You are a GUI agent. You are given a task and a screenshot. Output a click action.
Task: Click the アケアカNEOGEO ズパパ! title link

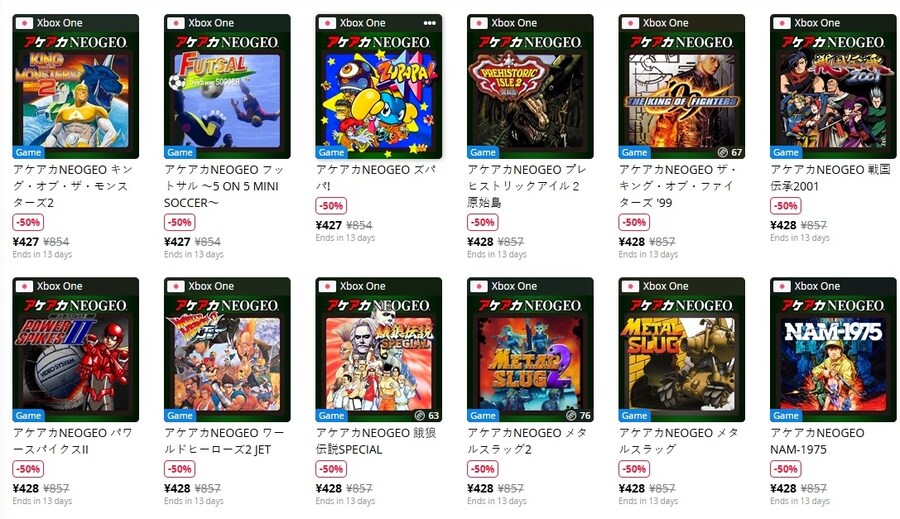363,178
